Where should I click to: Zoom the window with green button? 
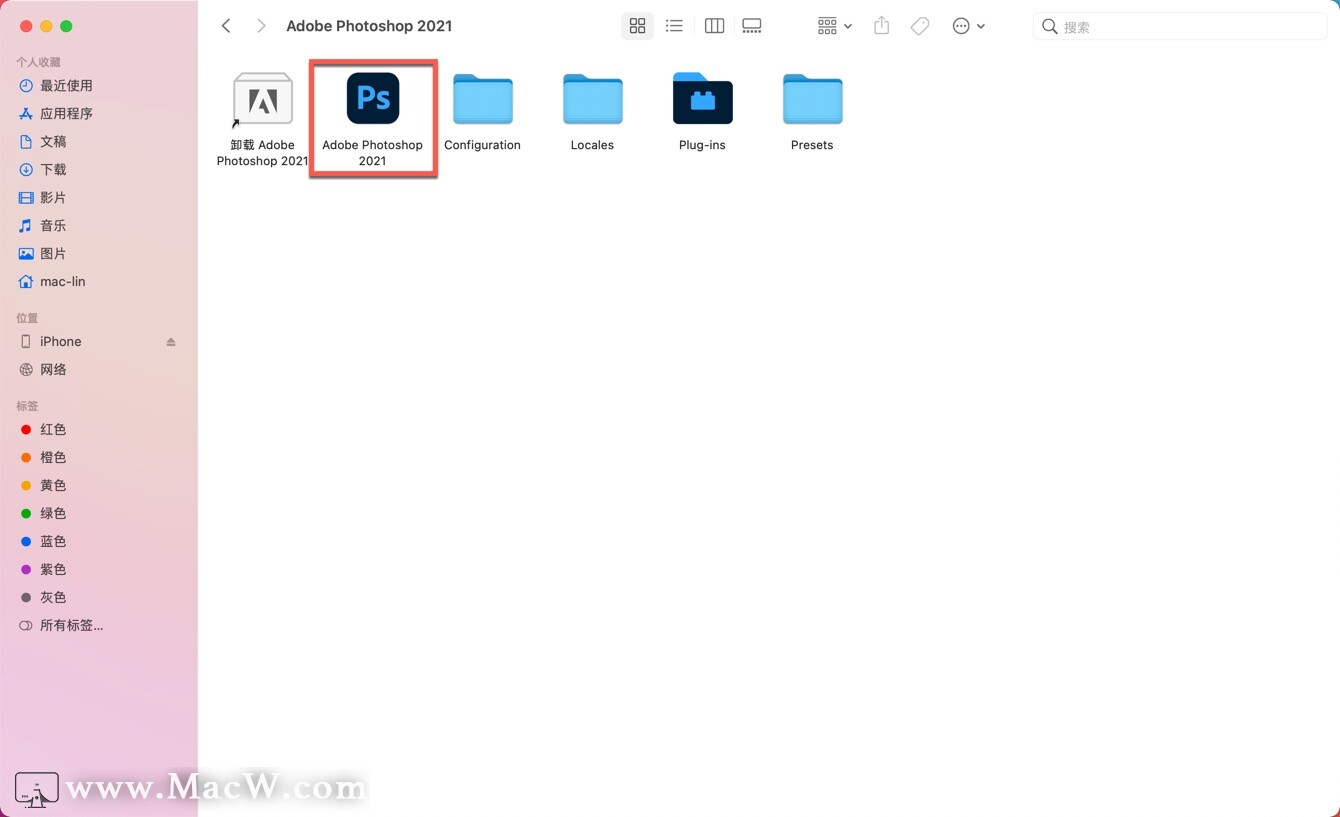[66, 26]
